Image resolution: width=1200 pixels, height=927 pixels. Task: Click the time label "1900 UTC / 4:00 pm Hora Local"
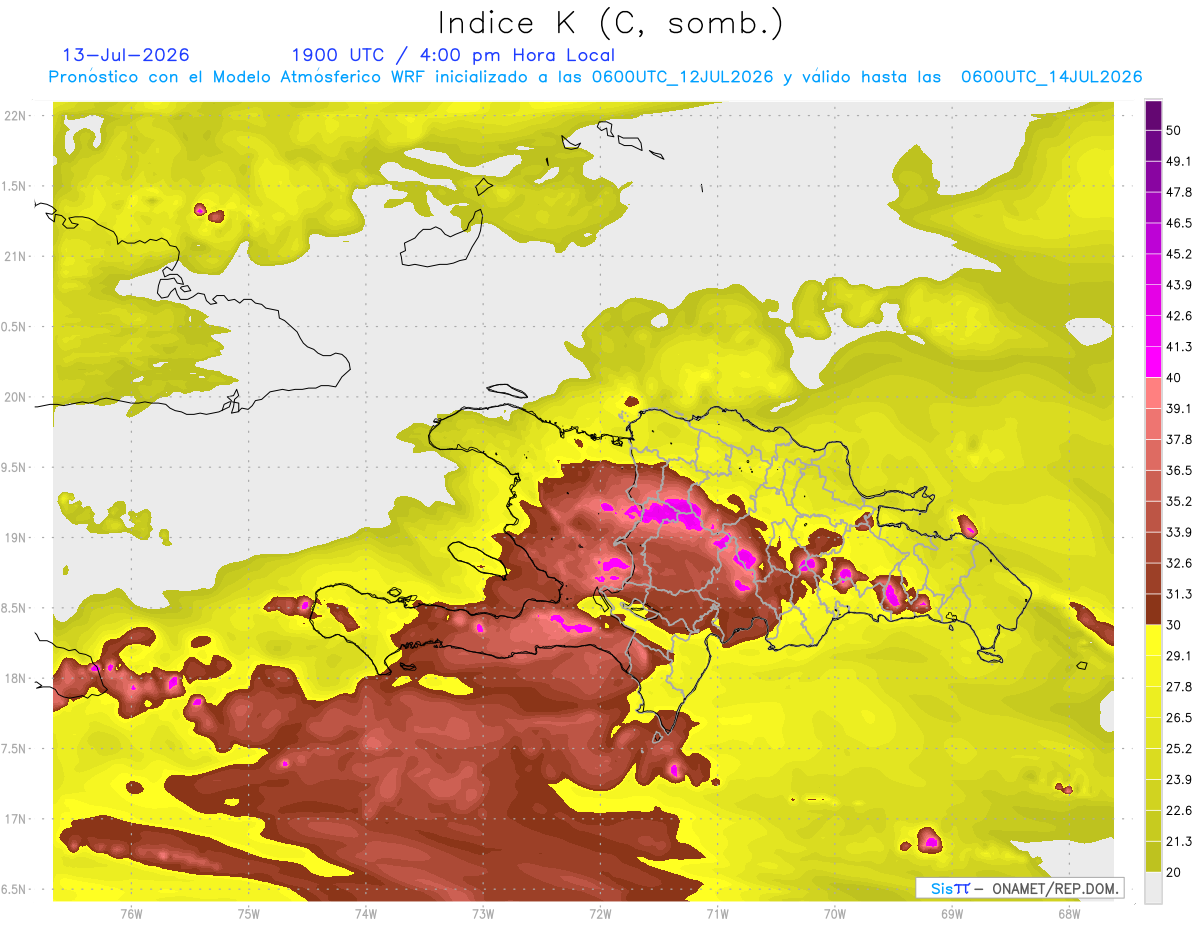click(x=453, y=55)
